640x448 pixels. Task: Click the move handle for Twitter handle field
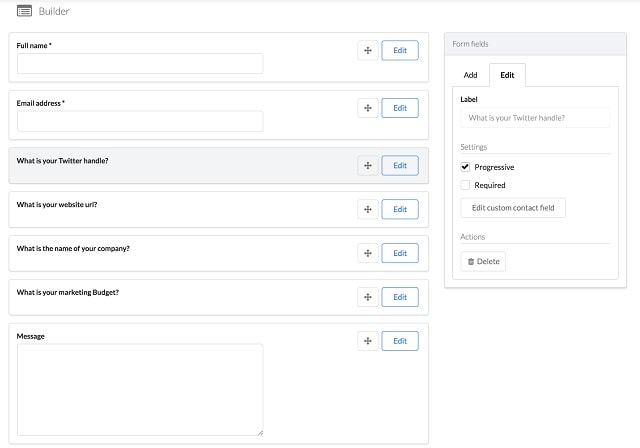click(x=368, y=165)
